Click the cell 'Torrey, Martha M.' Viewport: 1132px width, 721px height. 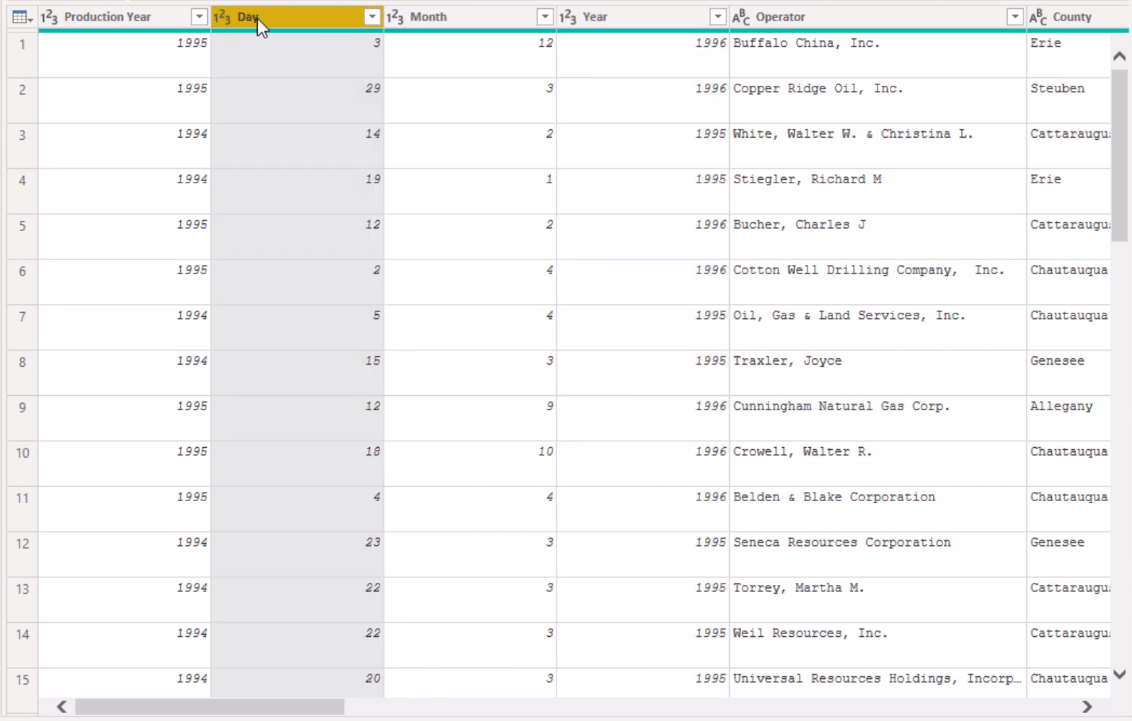(x=878, y=600)
